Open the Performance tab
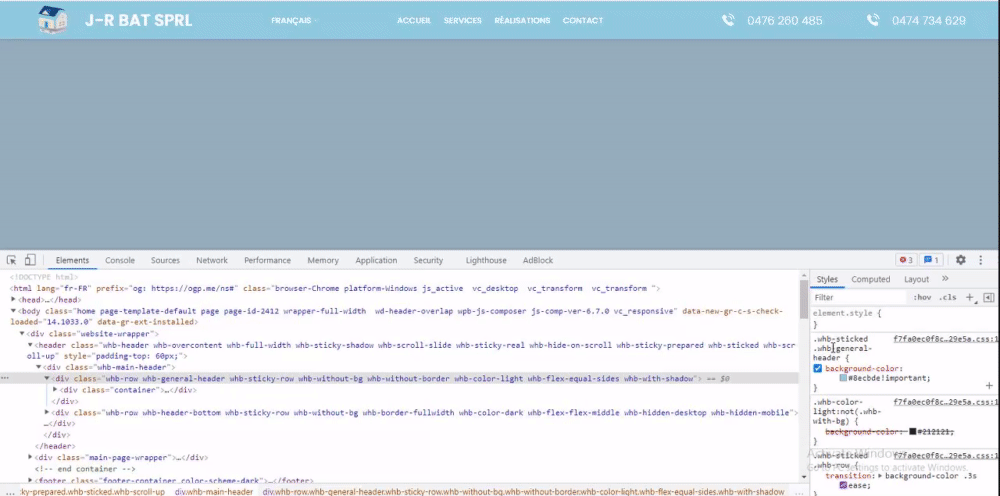1000x496 pixels. click(267, 260)
